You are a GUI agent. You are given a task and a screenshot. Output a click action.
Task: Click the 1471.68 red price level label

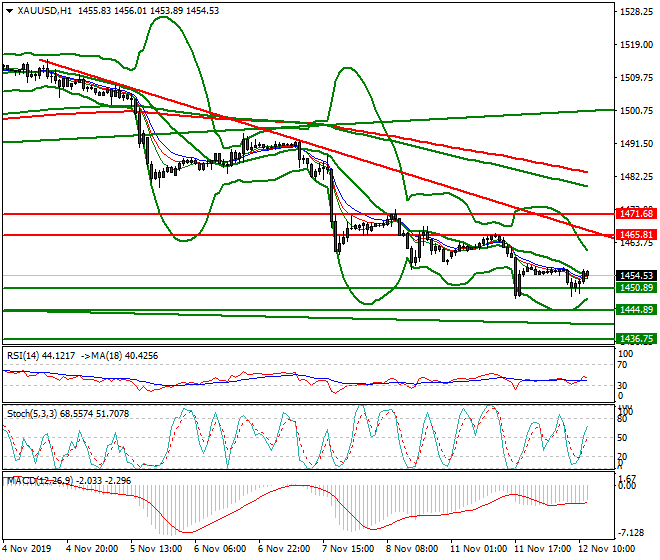636,214
